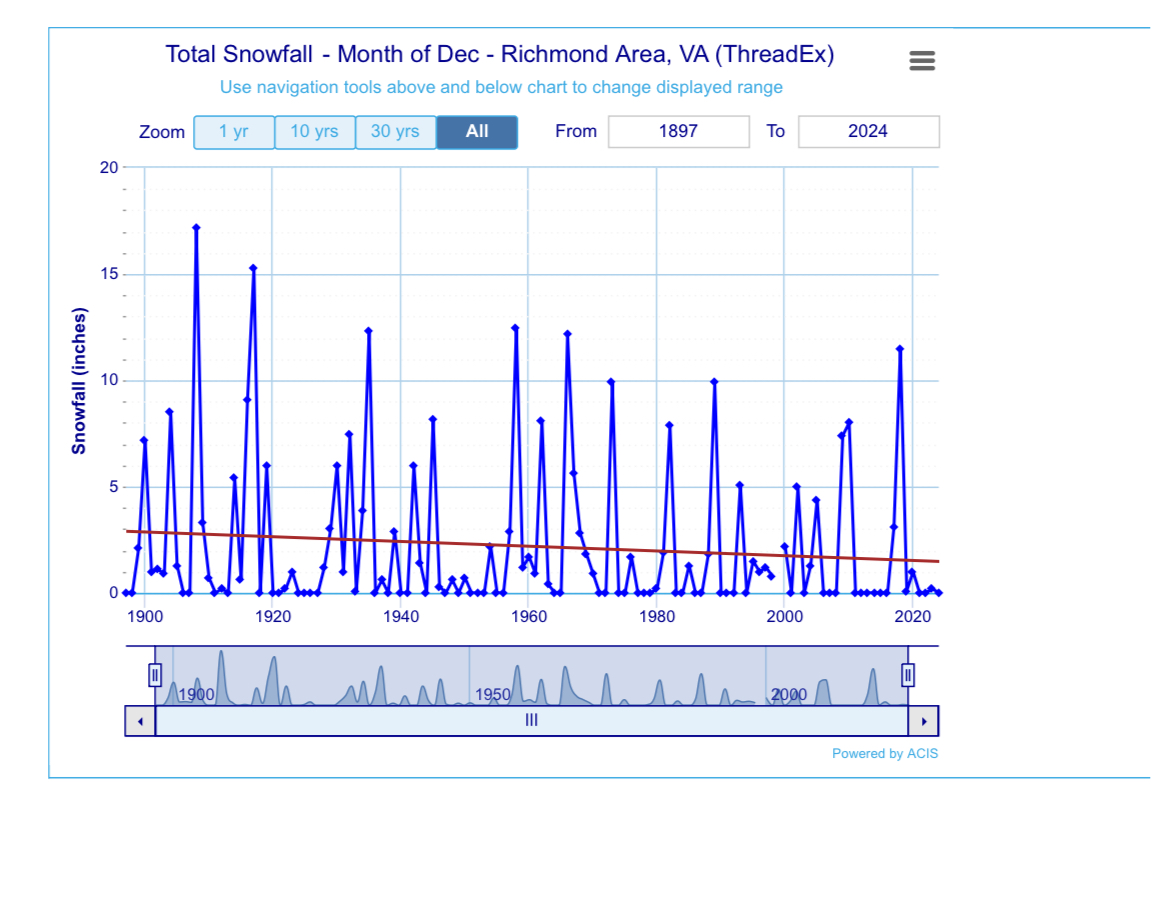The image size is (1160, 915).
Task: Click the chart title text
Action: click(x=499, y=54)
